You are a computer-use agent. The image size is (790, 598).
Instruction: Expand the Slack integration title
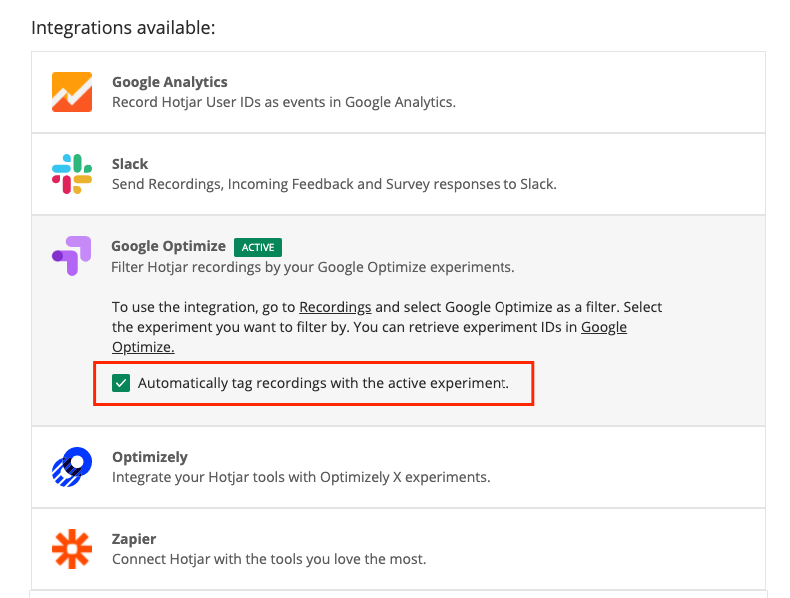130,164
